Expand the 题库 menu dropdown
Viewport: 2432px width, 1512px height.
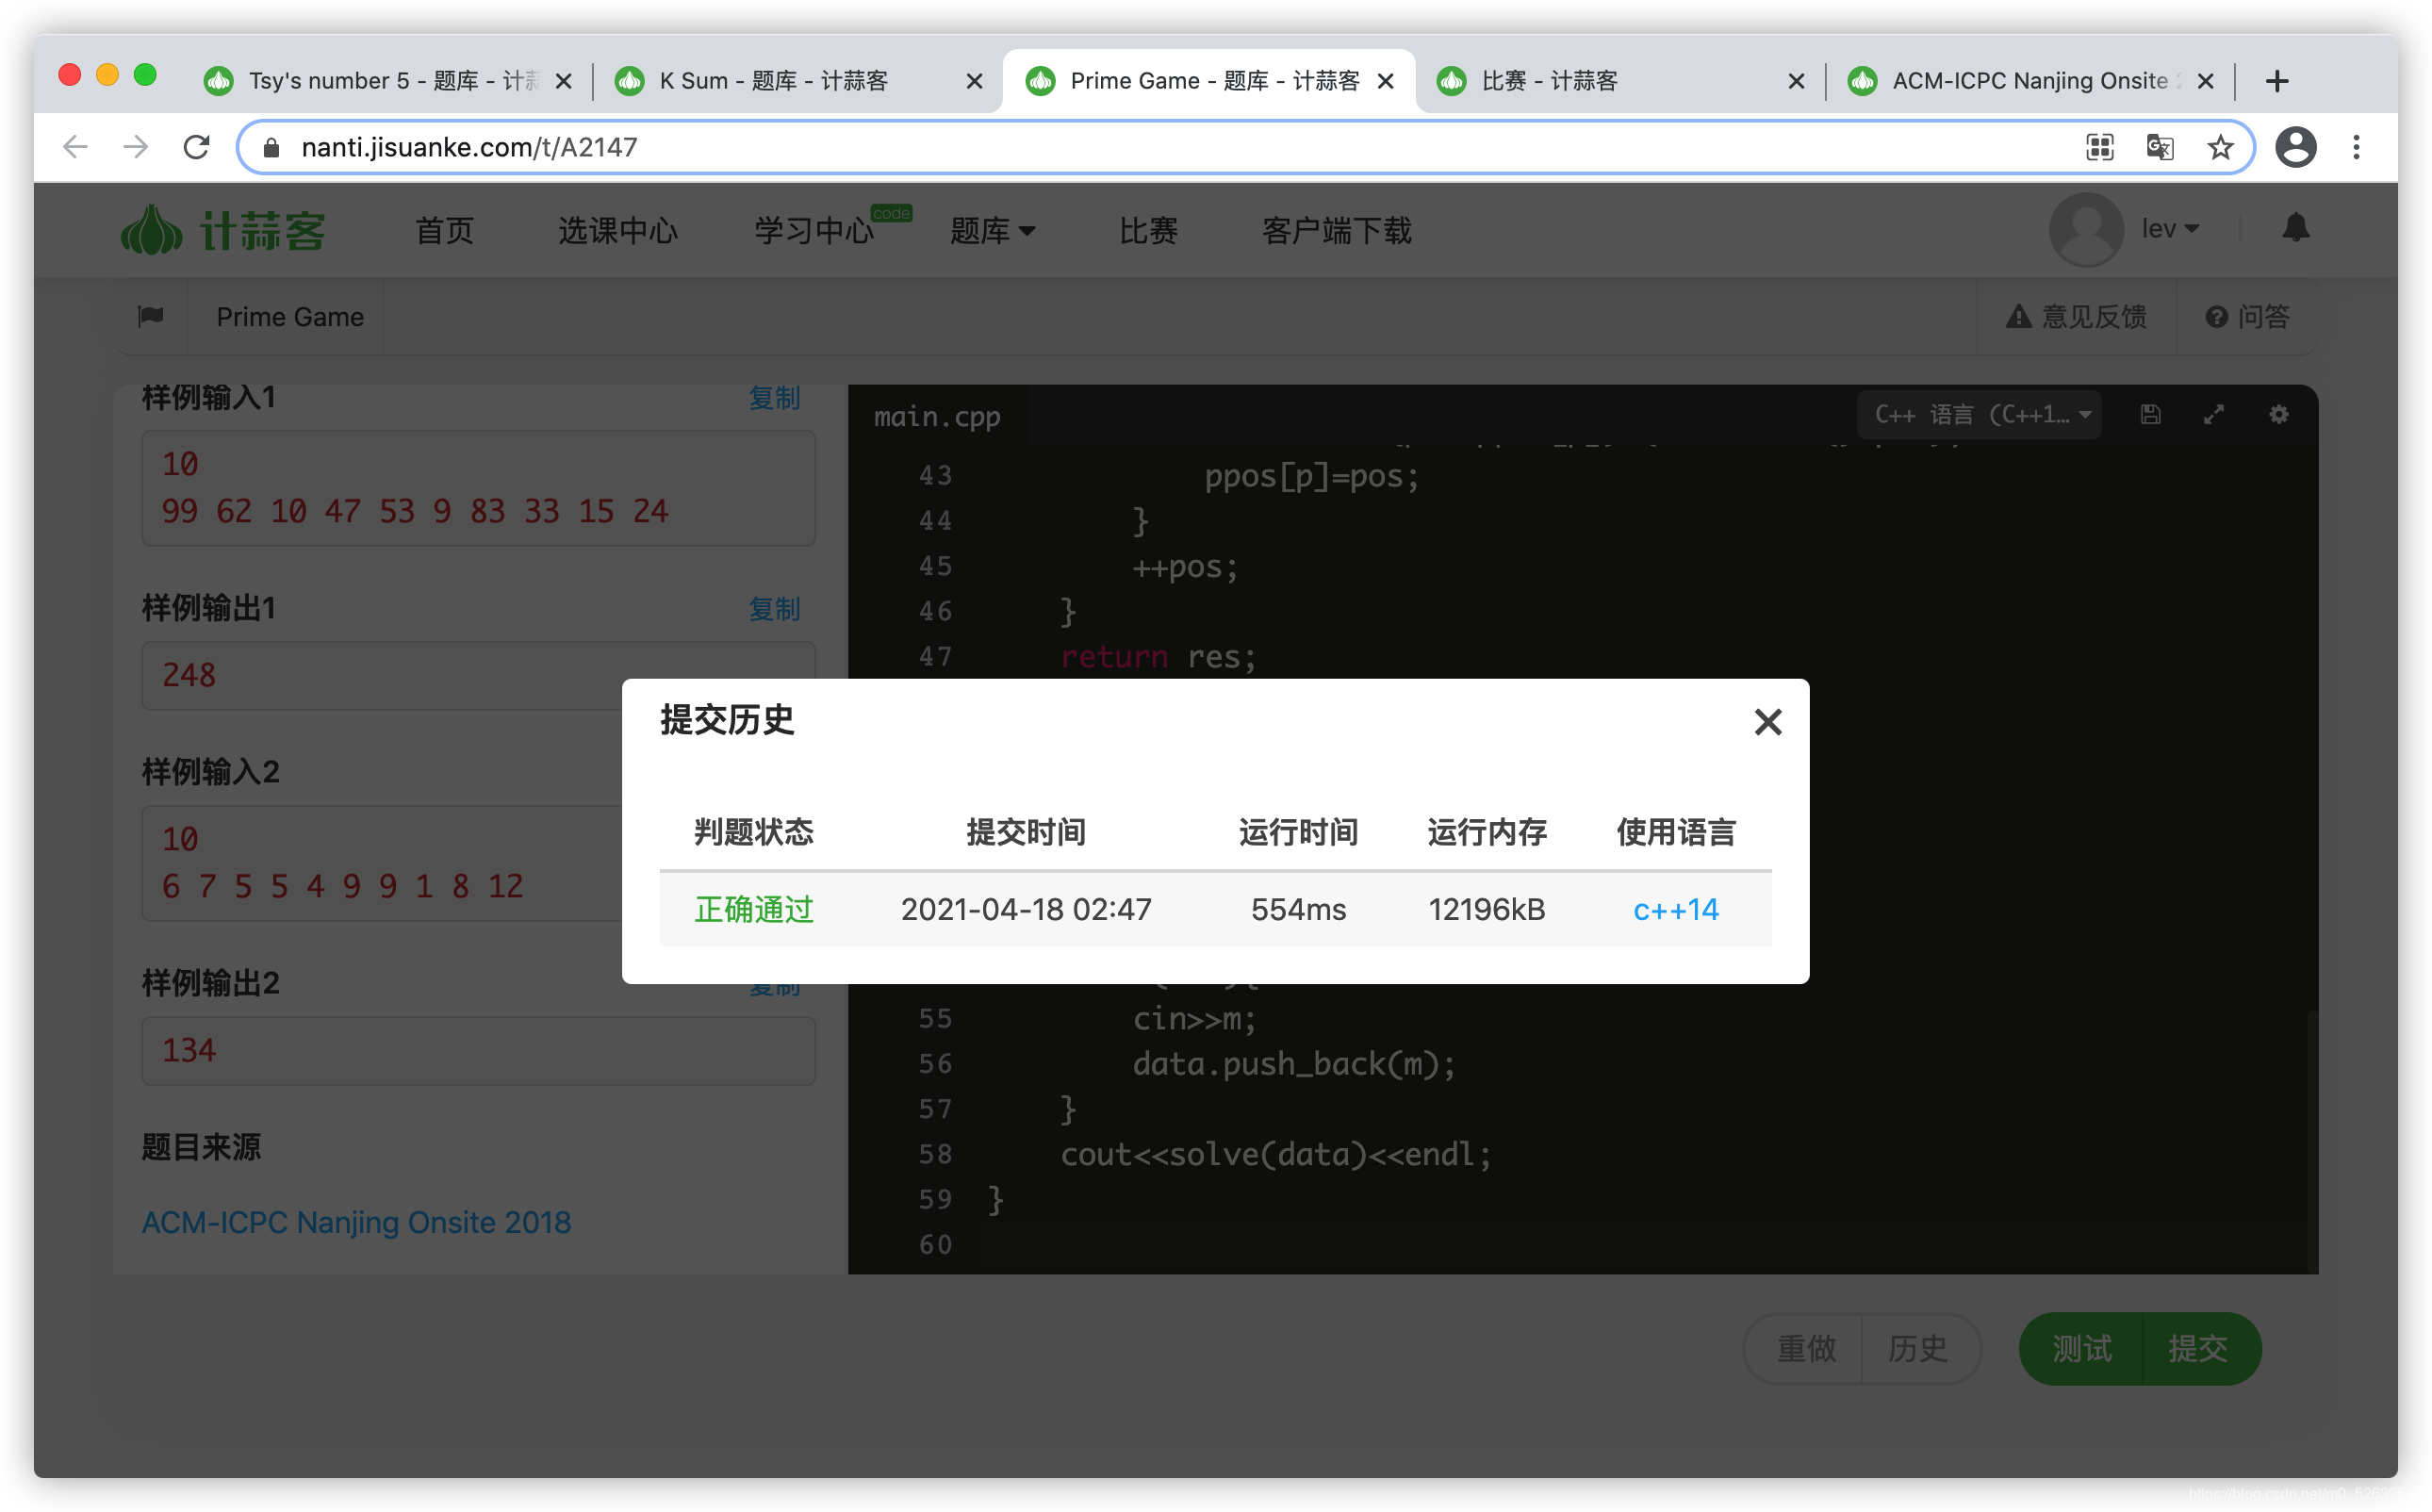pos(991,231)
